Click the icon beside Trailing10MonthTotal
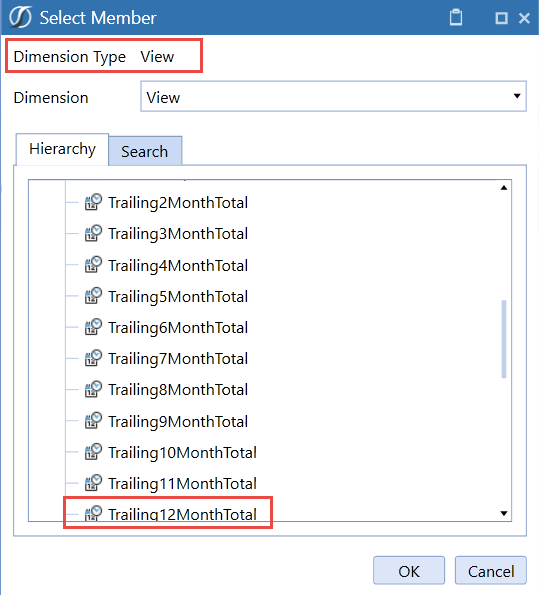The width and height of the screenshot is (539, 595). [x=93, y=452]
